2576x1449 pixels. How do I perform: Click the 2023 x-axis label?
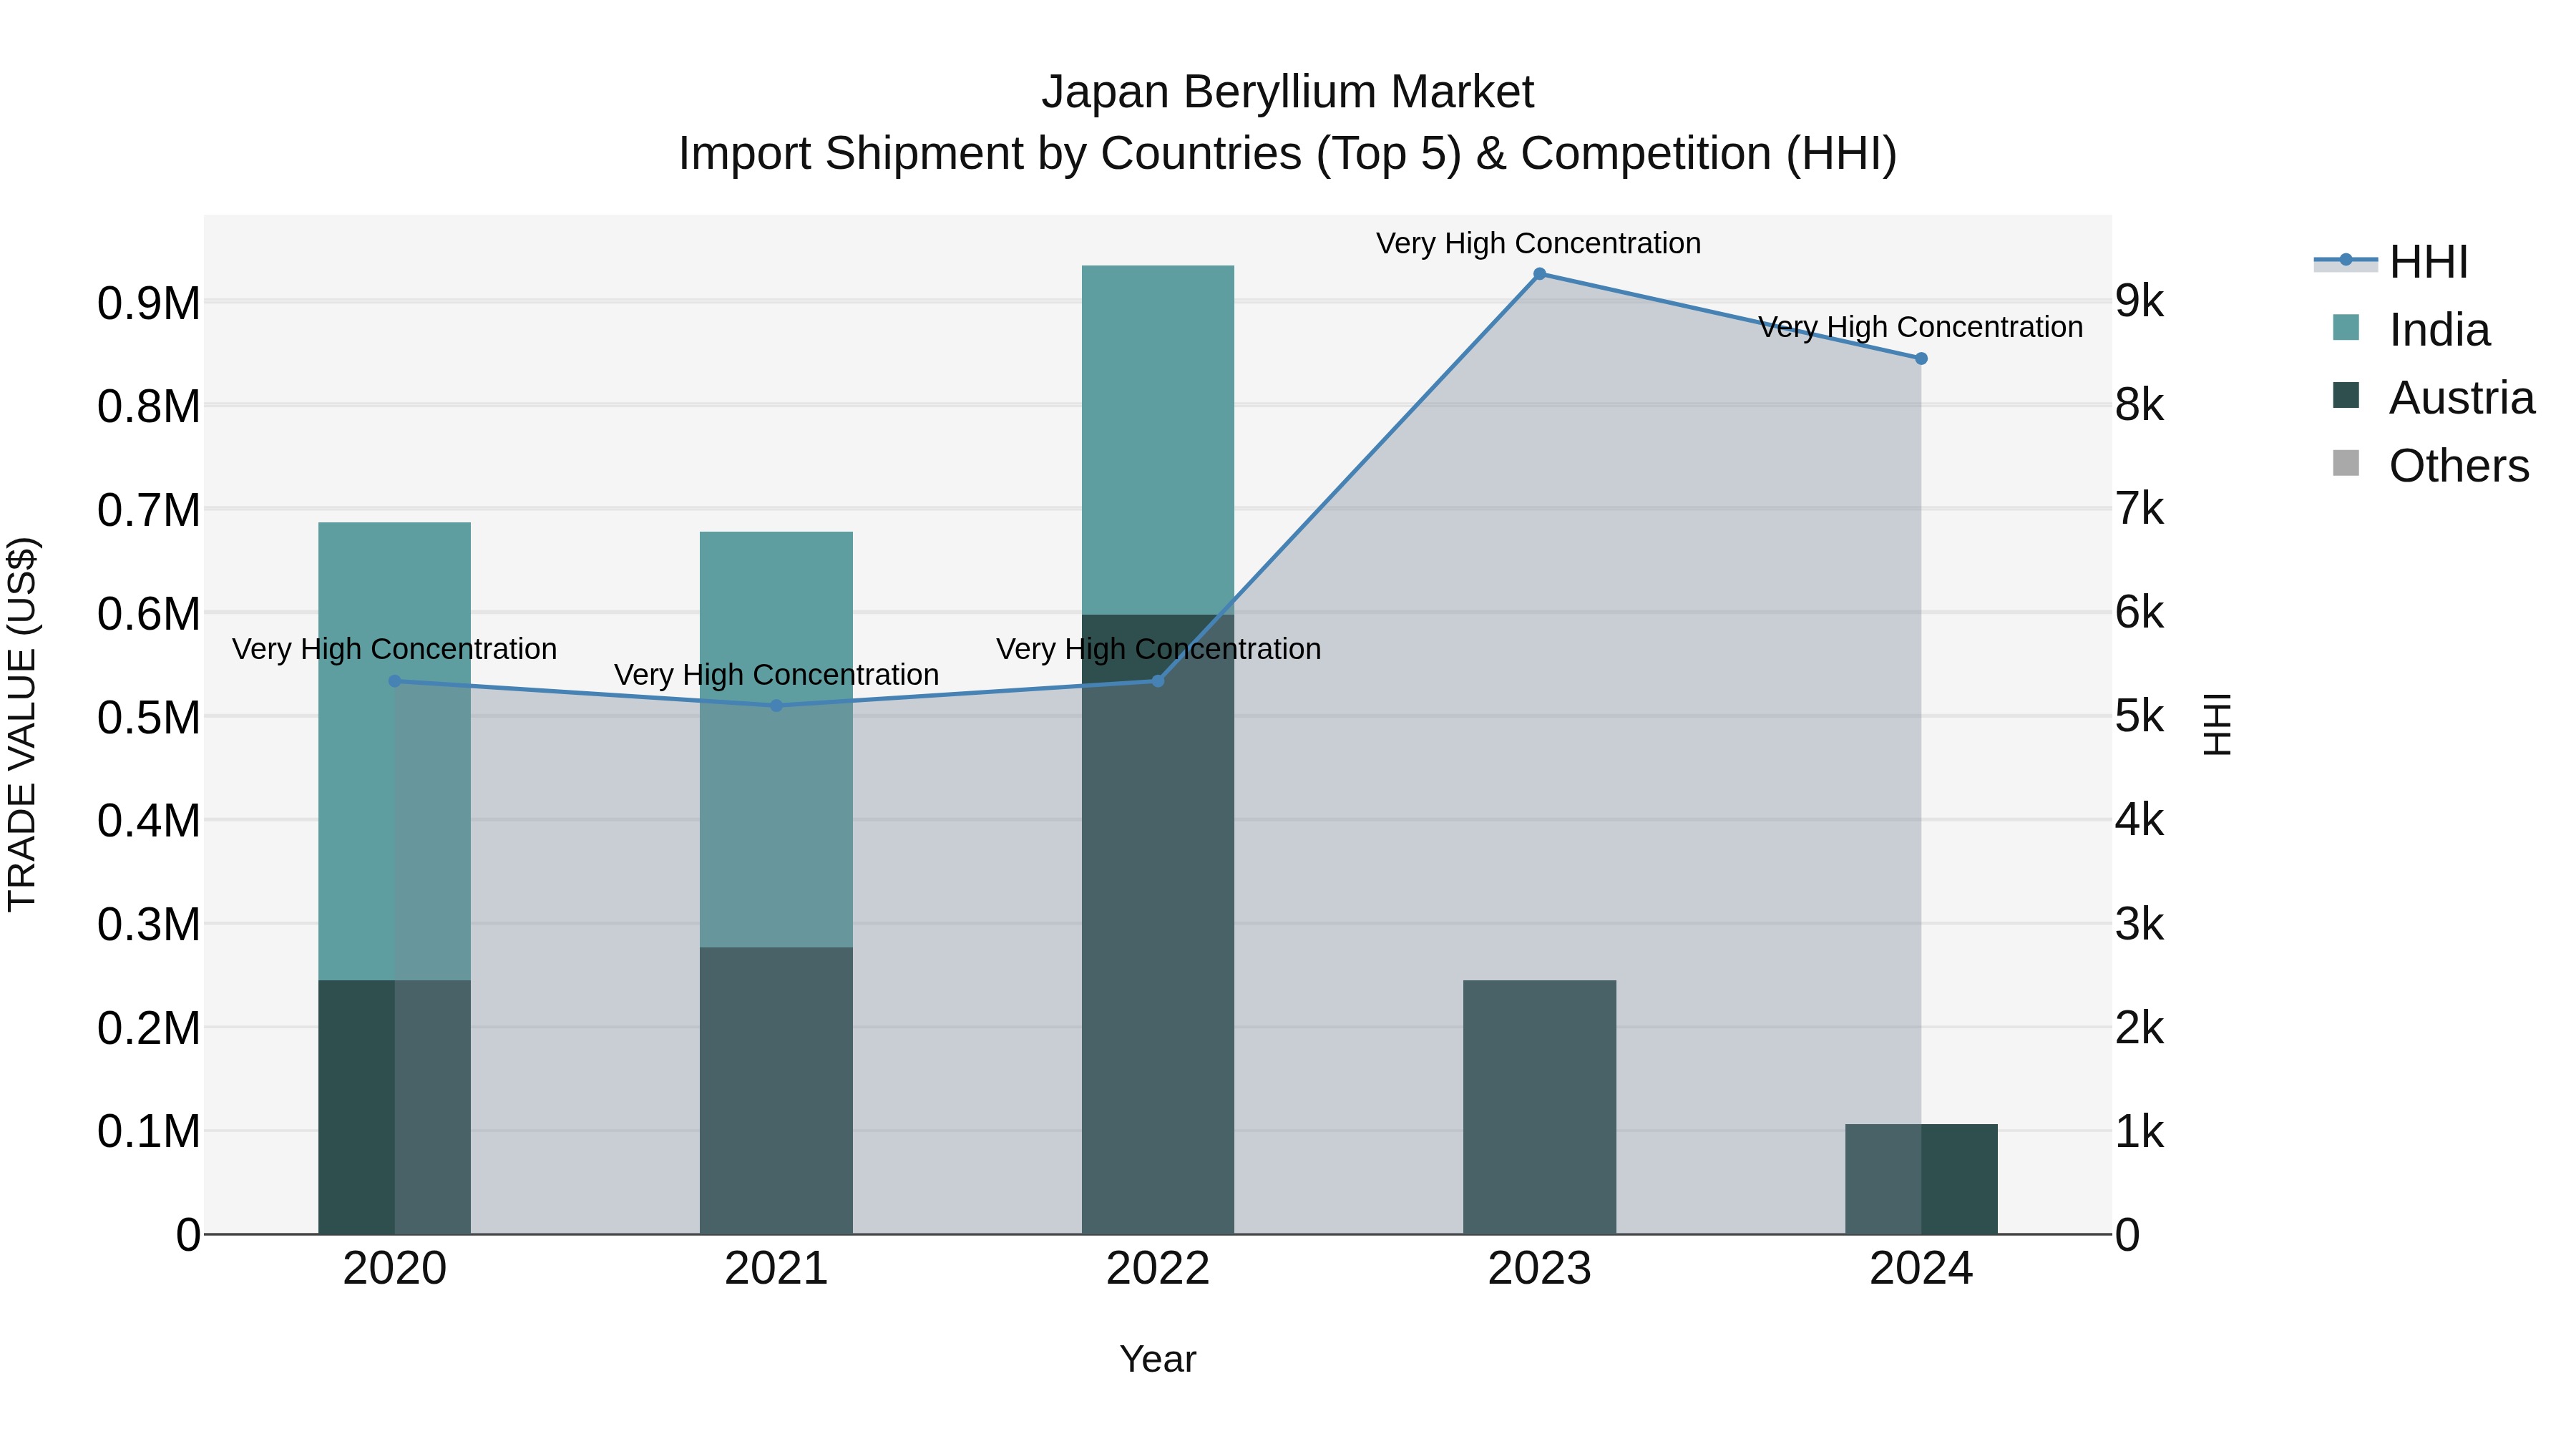tap(1540, 1269)
